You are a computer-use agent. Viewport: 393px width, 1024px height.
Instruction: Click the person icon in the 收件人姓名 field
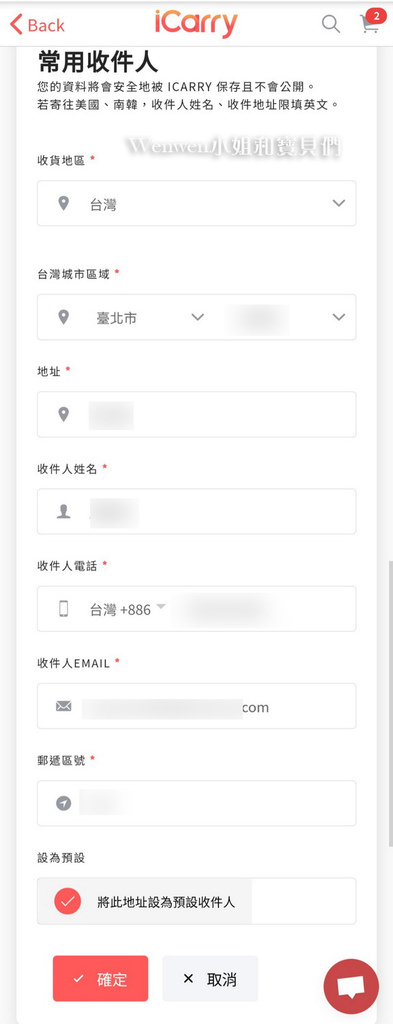coord(63,511)
